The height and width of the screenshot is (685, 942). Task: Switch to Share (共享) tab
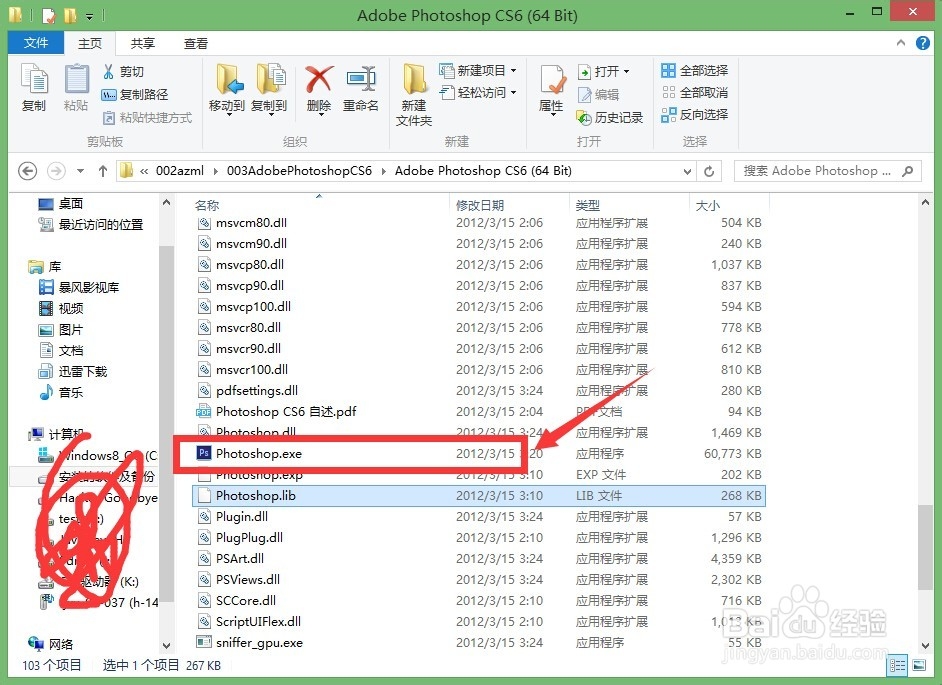pyautogui.click(x=143, y=43)
